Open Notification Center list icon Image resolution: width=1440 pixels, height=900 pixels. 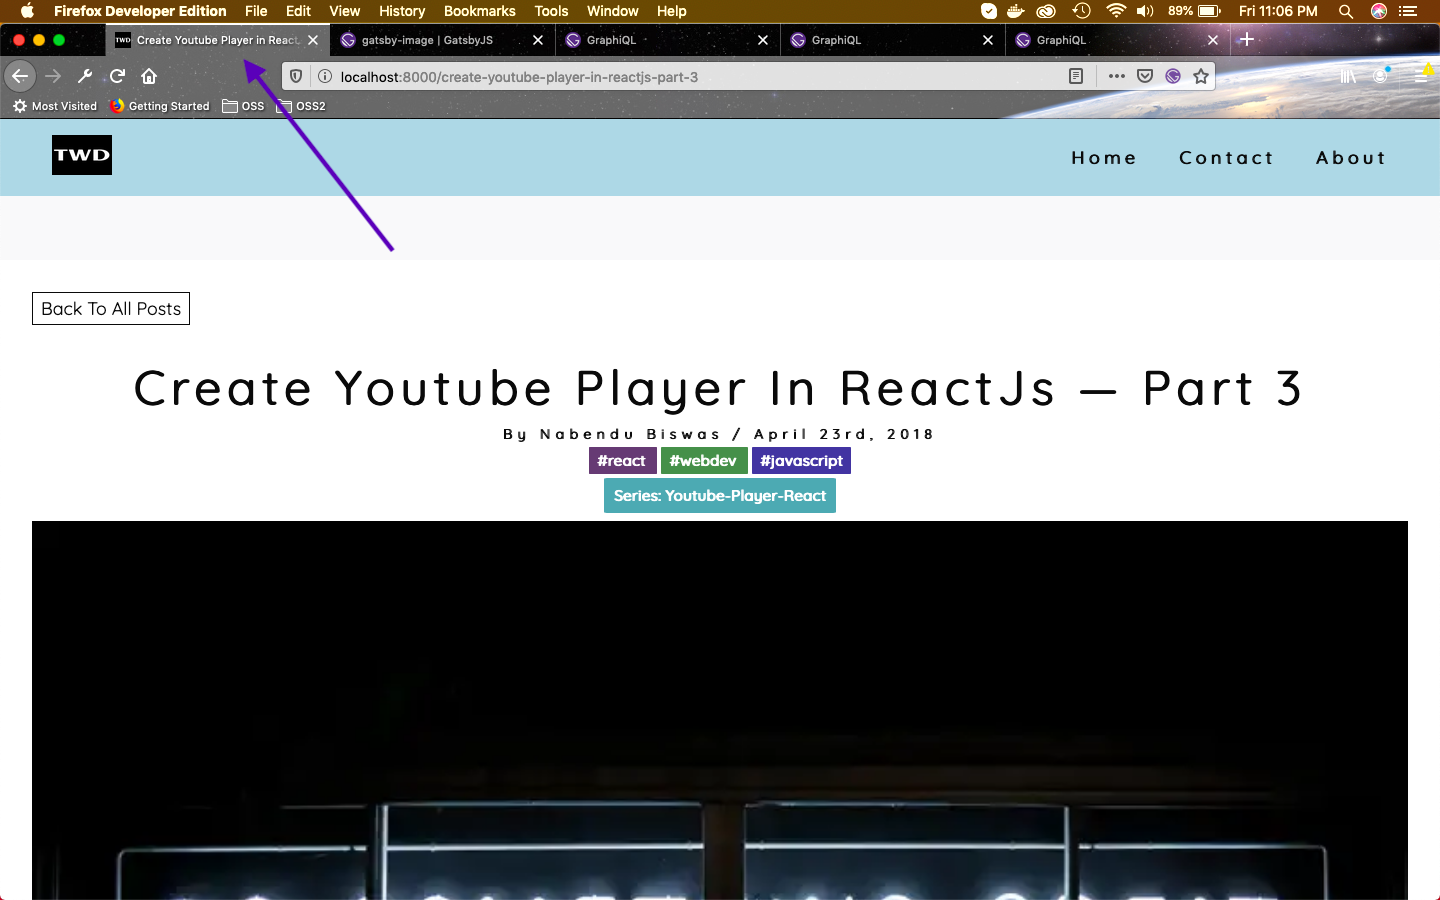coord(1409,11)
